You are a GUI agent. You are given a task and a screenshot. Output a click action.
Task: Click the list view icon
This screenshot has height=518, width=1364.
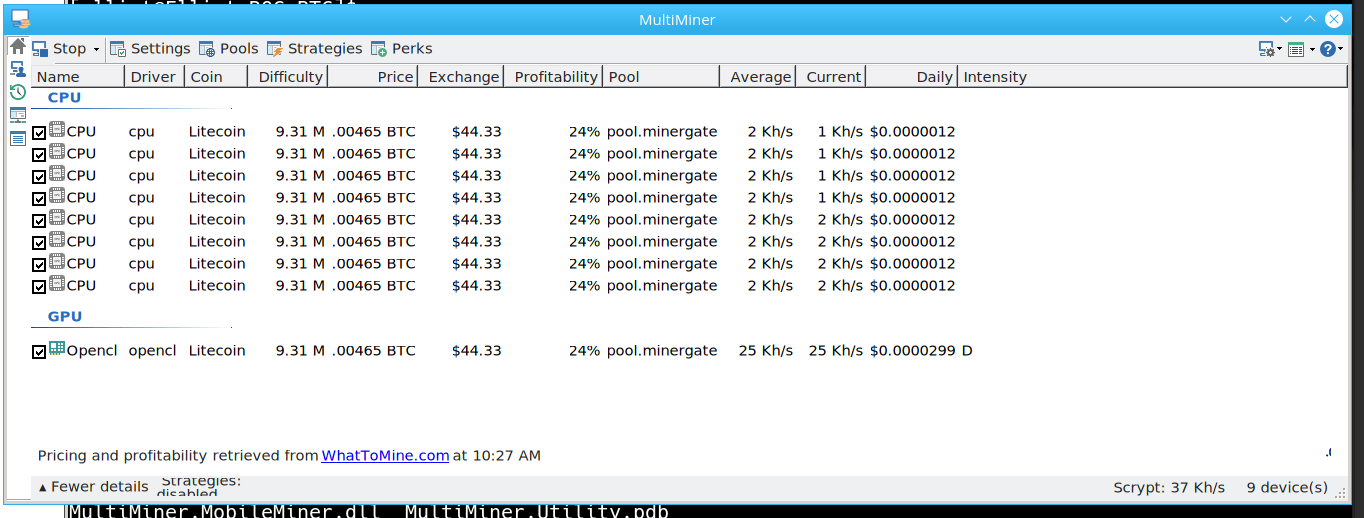point(1296,49)
